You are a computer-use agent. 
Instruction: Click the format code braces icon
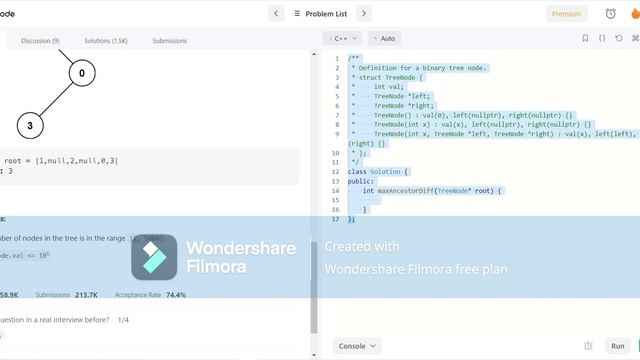pos(602,38)
